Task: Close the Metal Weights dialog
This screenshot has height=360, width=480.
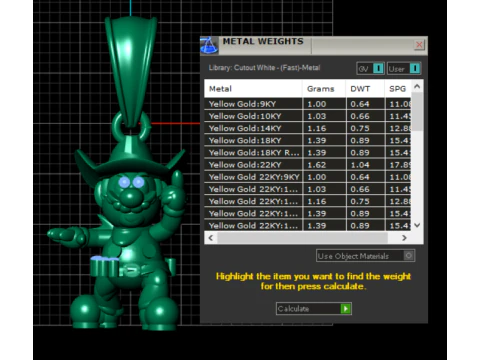Action: click(419, 44)
